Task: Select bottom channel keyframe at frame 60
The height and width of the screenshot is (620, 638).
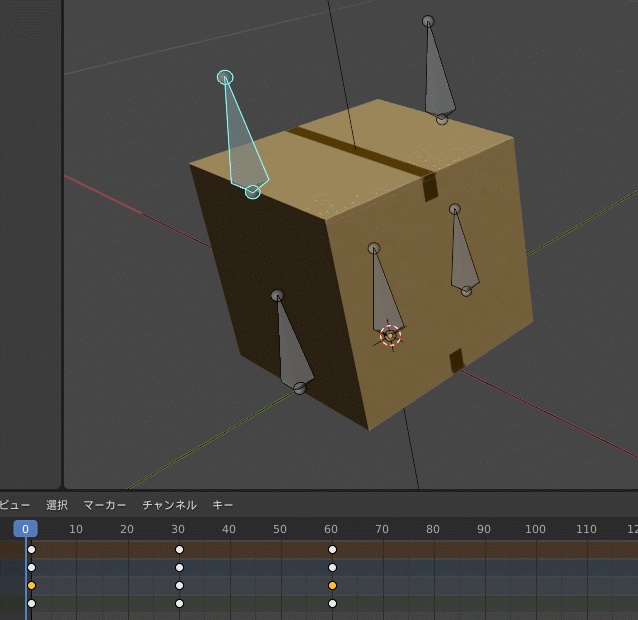Action: (332, 604)
